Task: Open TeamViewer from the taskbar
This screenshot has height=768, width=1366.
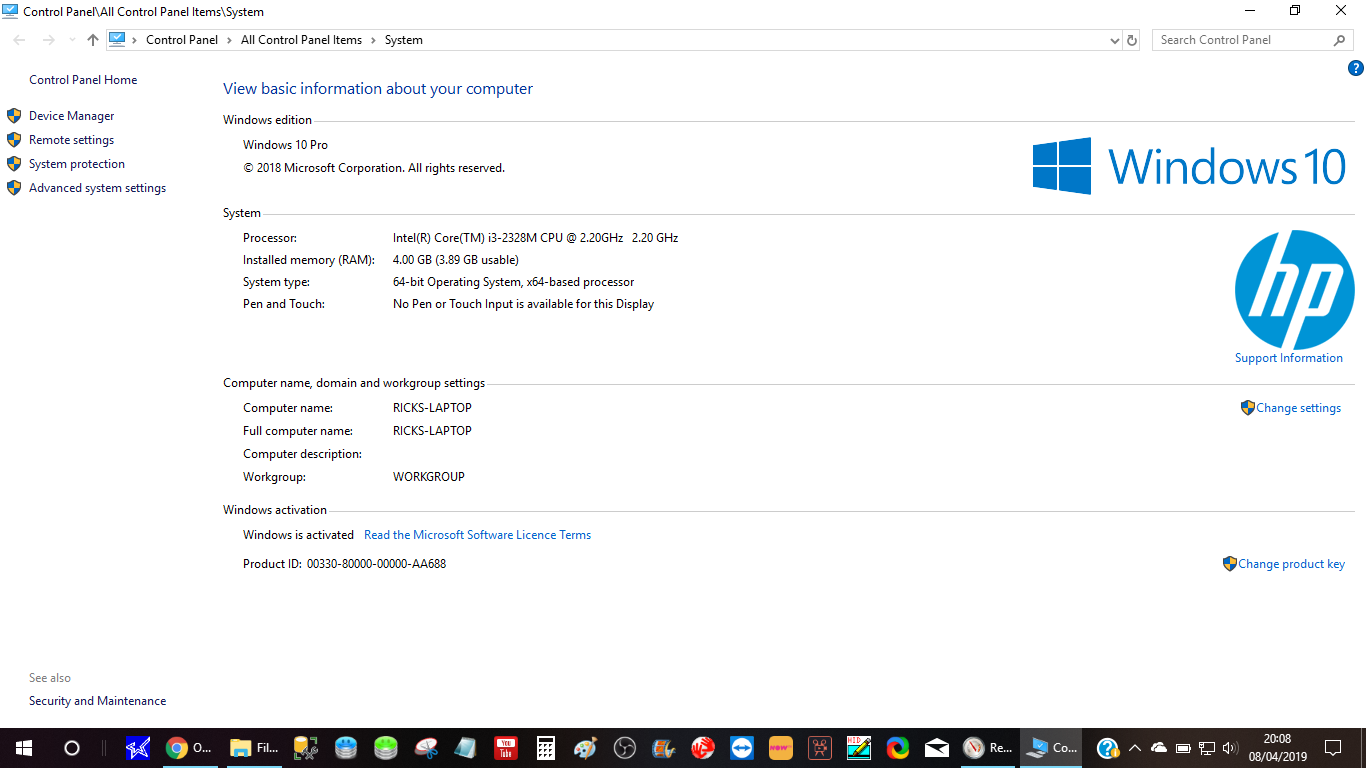Action: pos(742,748)
